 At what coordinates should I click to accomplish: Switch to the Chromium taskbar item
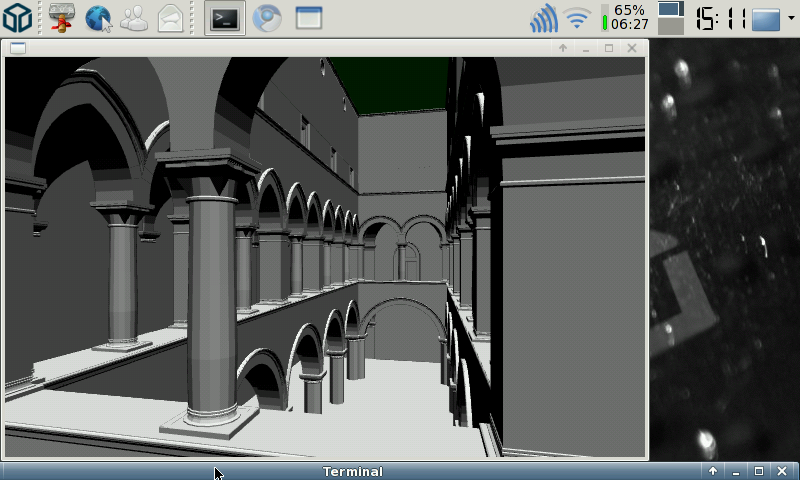266,17
